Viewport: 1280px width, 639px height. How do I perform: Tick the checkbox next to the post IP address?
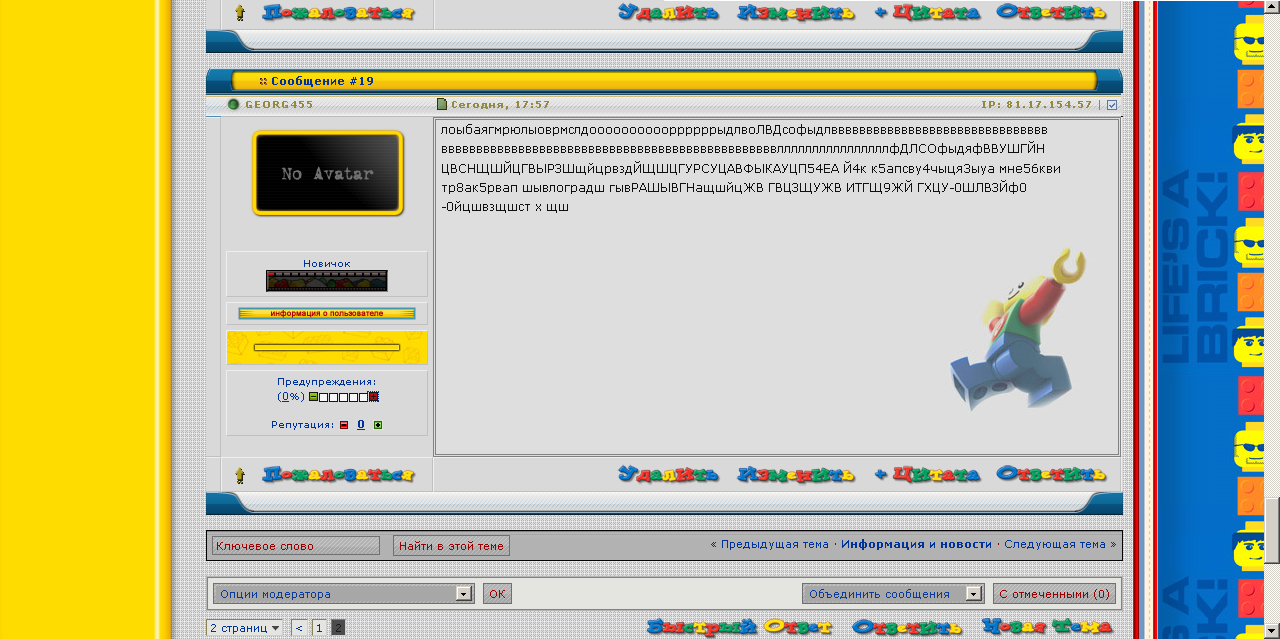tap(1112, 105)
